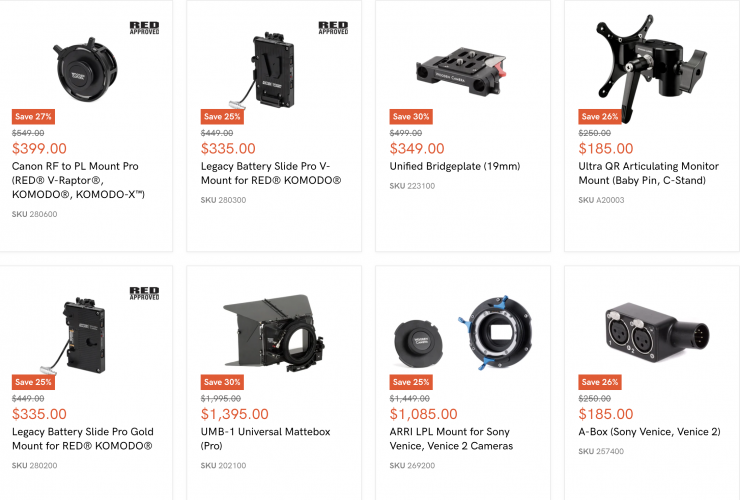Open Ultra QR Articulating Monitor Mount title
740x500 pixels.
pyautogui.click(x=648, y=173)
